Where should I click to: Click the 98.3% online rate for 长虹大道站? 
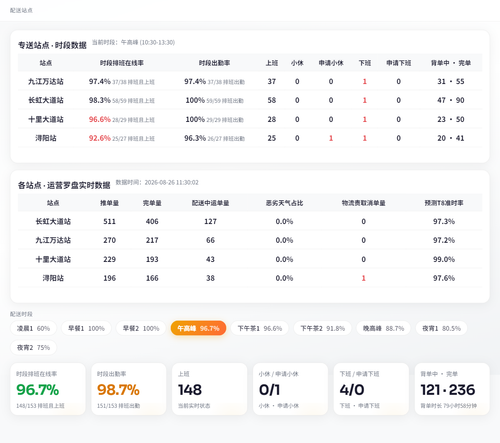coord(99,100)
